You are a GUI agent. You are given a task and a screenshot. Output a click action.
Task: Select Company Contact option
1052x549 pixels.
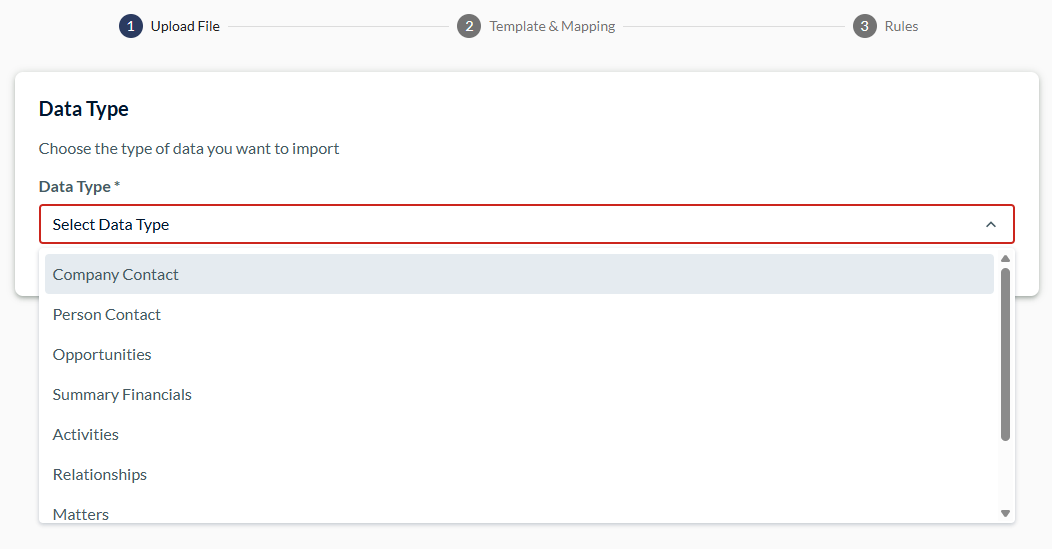[519, 274]
